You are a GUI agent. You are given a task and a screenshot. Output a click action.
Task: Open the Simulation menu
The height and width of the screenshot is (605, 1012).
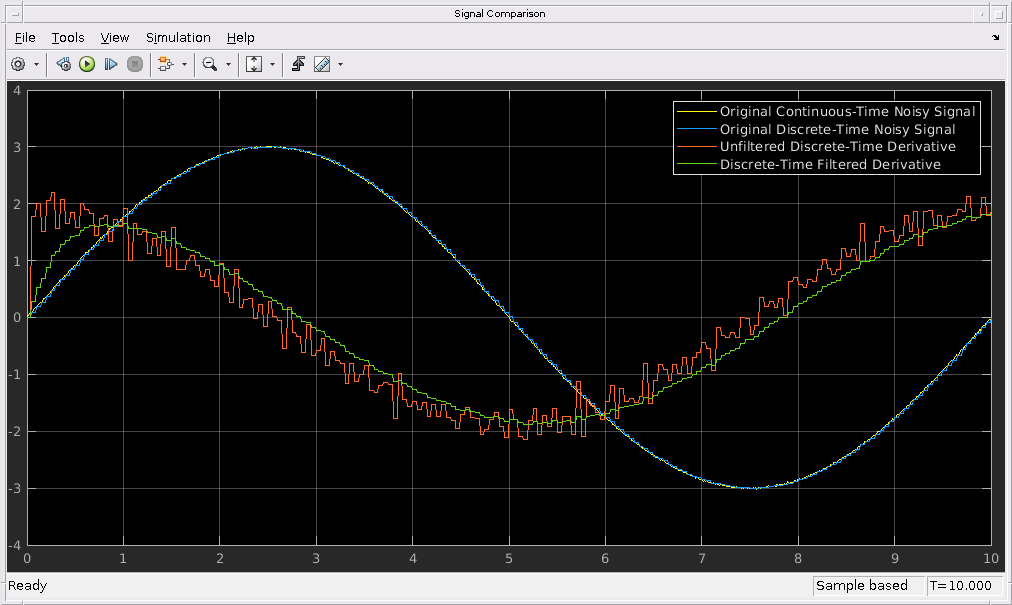pos(178,37)
